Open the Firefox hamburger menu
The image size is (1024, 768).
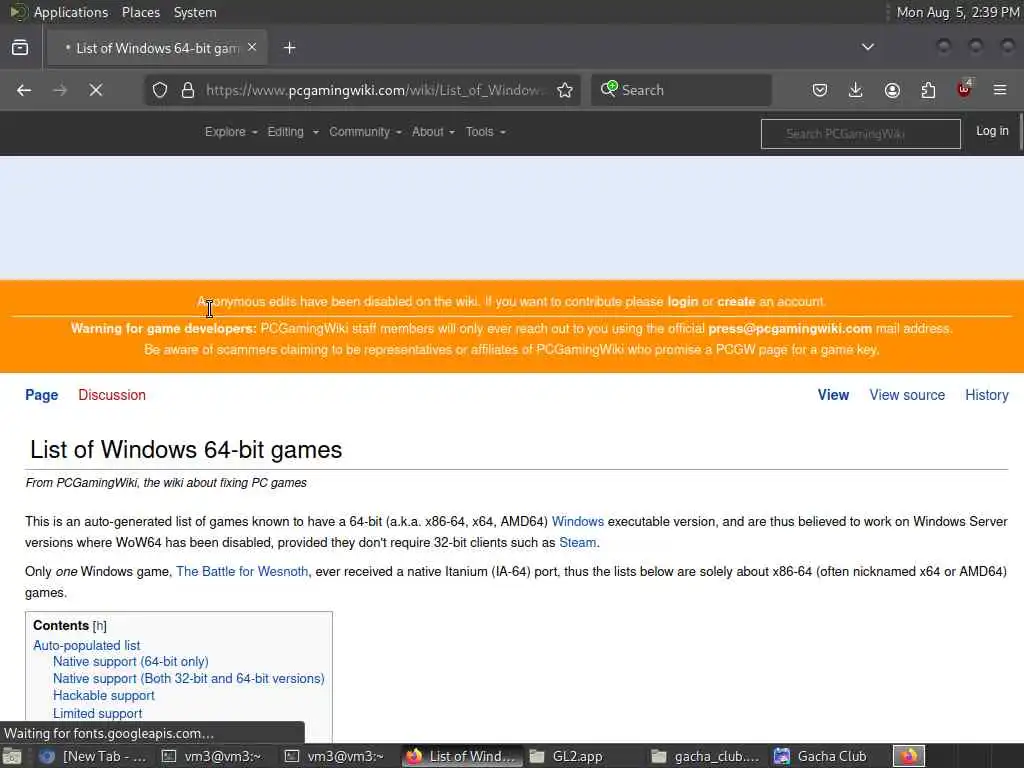pos(1000,90)
